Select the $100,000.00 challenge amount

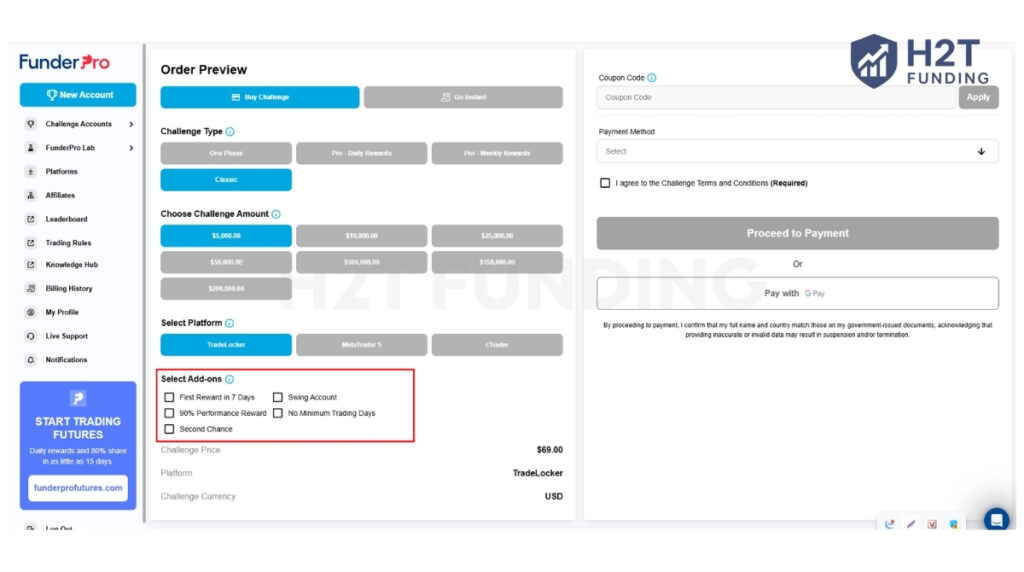point(361,262)
